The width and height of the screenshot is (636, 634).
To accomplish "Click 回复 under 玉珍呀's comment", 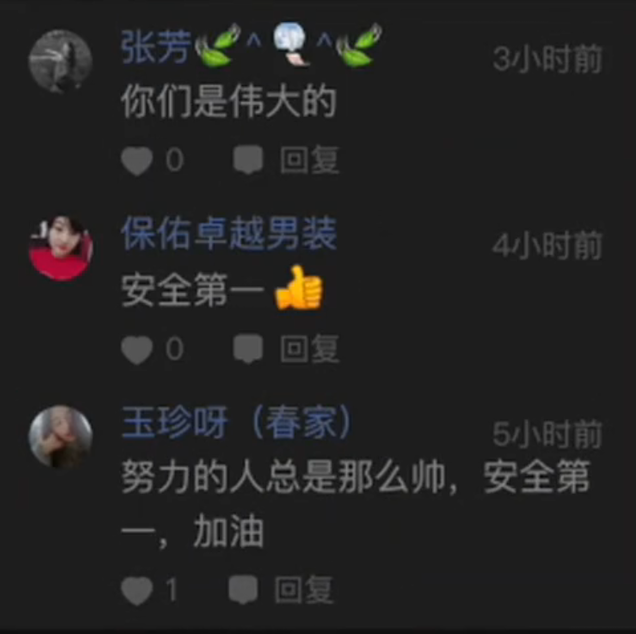I will coord(304,589).
